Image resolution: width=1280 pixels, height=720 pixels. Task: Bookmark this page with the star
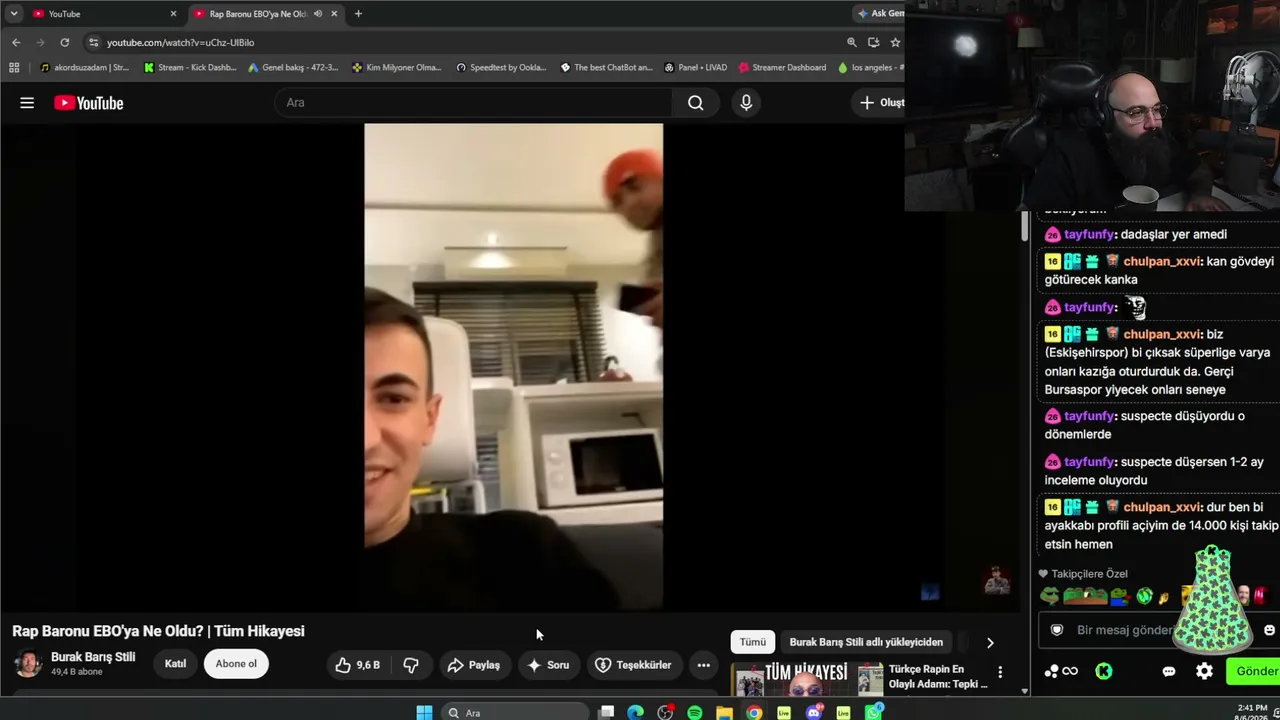[x=895, y=43]
